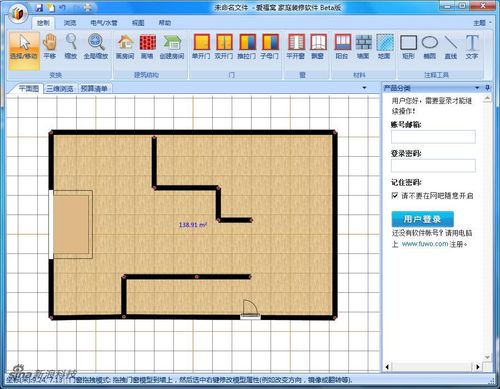This screenshot has width=500, height=389.
Task: Insert a 单开门 single door
Action: [201, 47]
